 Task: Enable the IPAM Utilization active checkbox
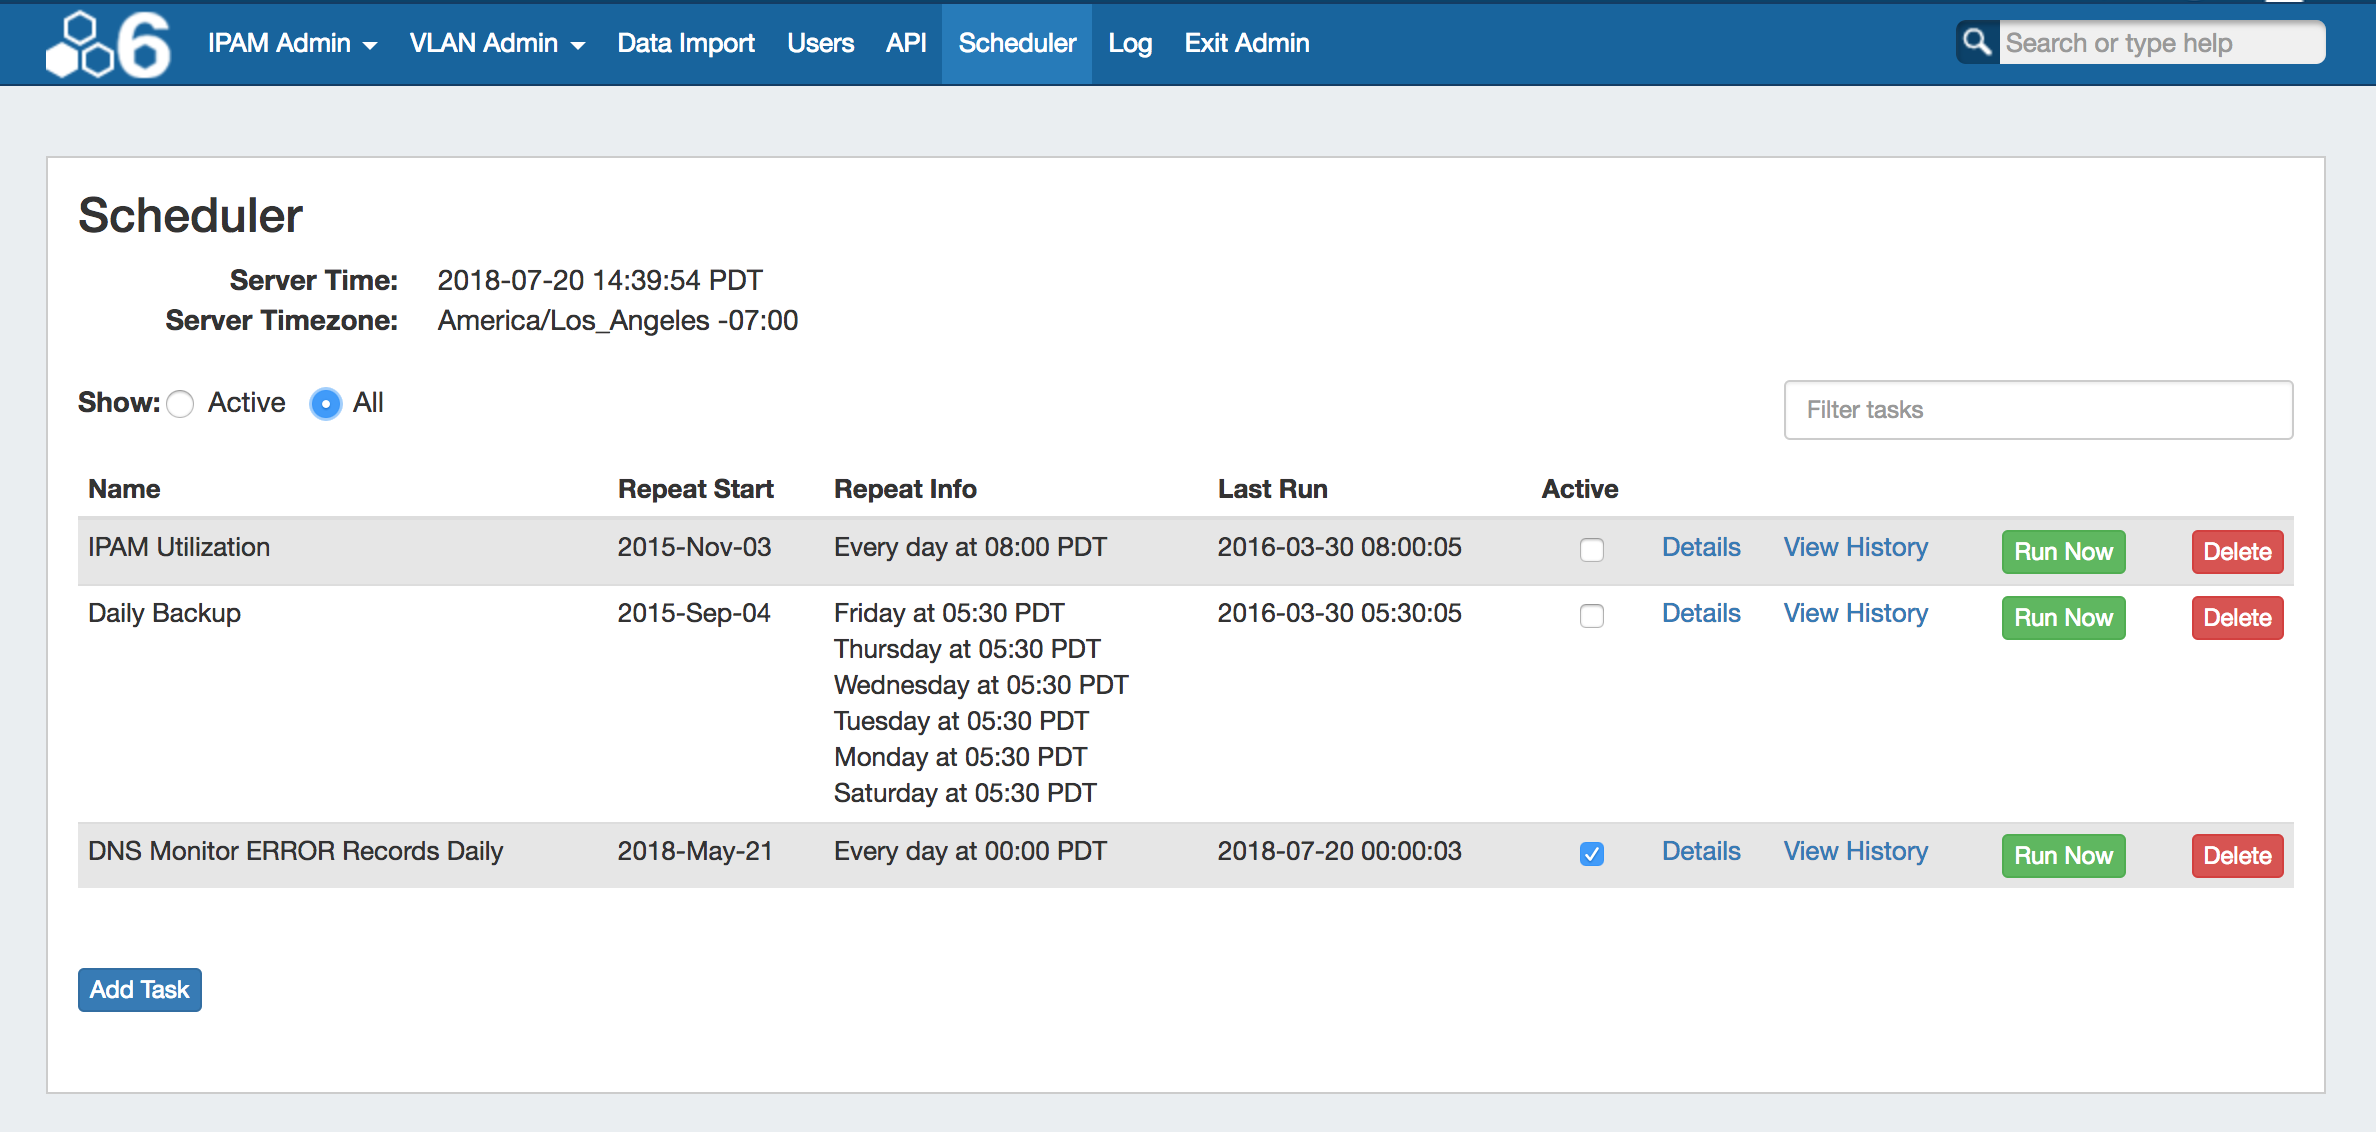(x=1591, y=550)
